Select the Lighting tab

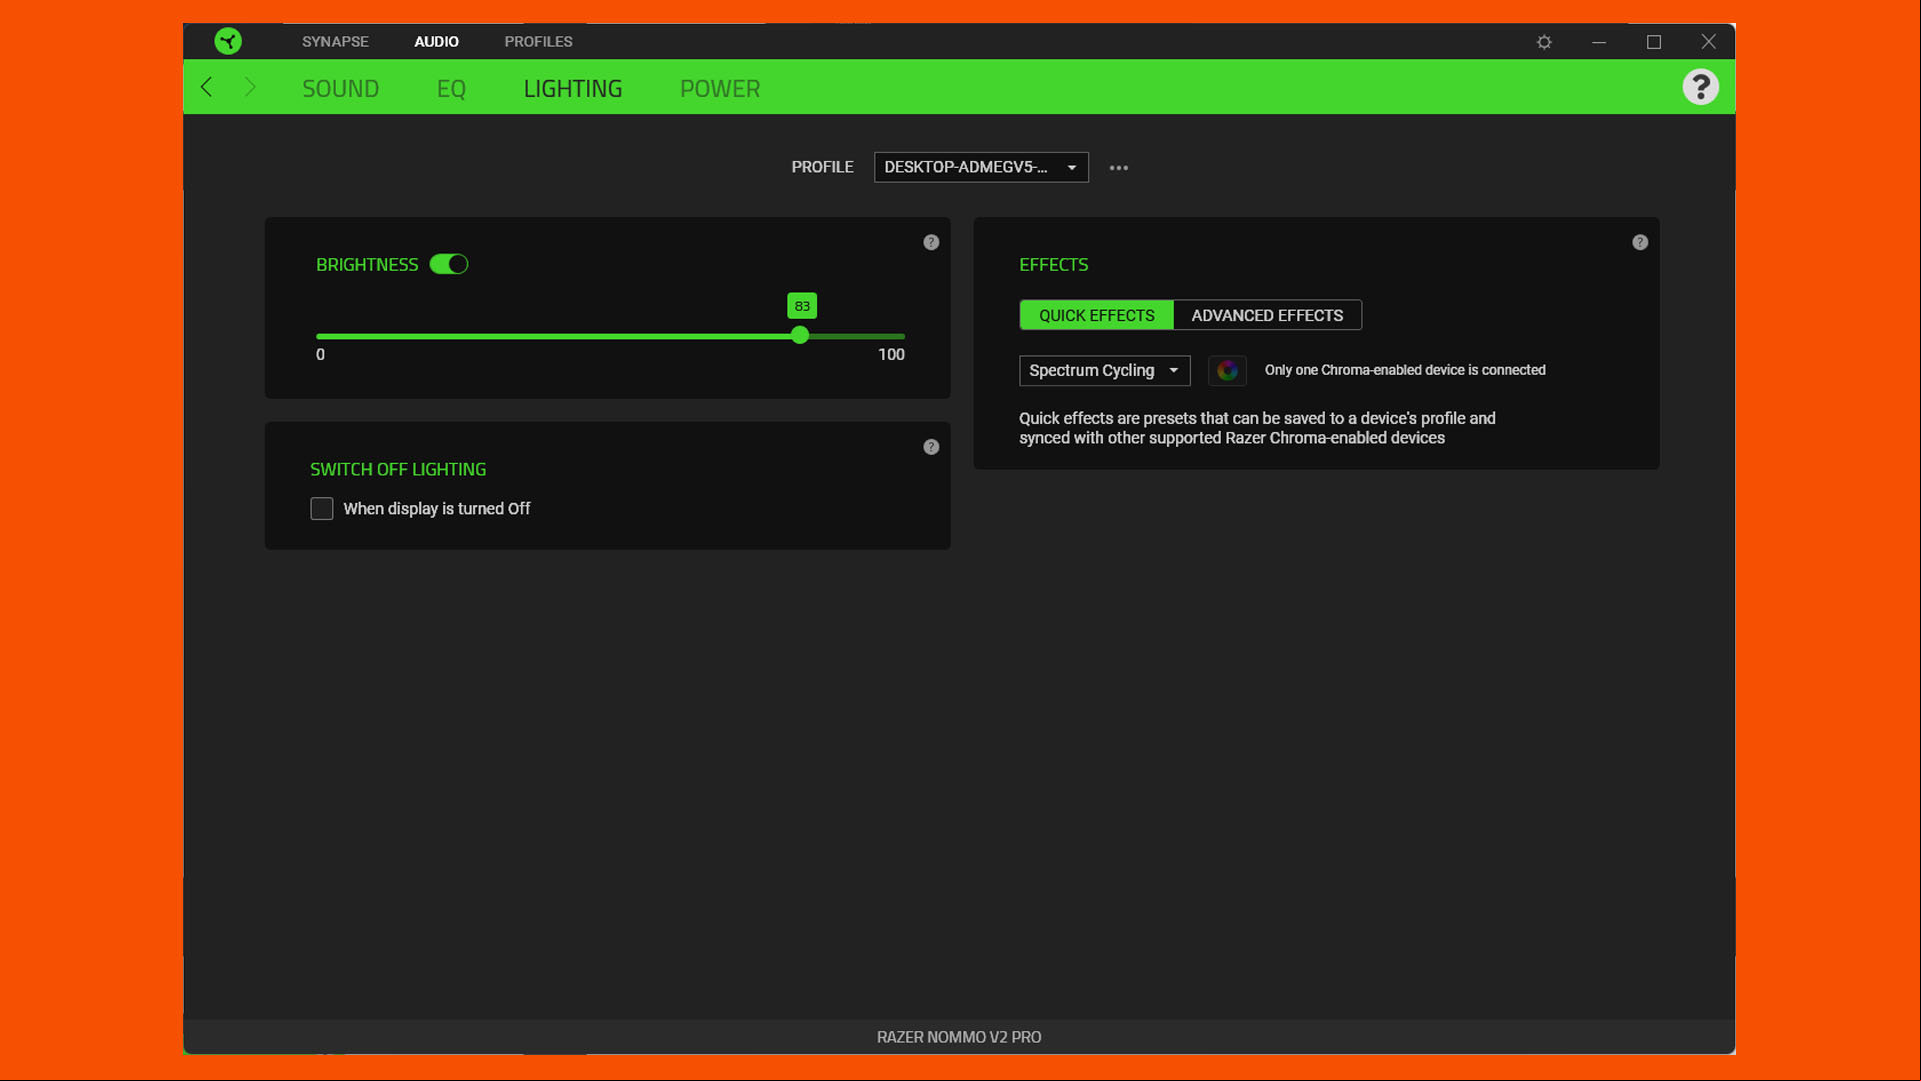pos(573,88)
